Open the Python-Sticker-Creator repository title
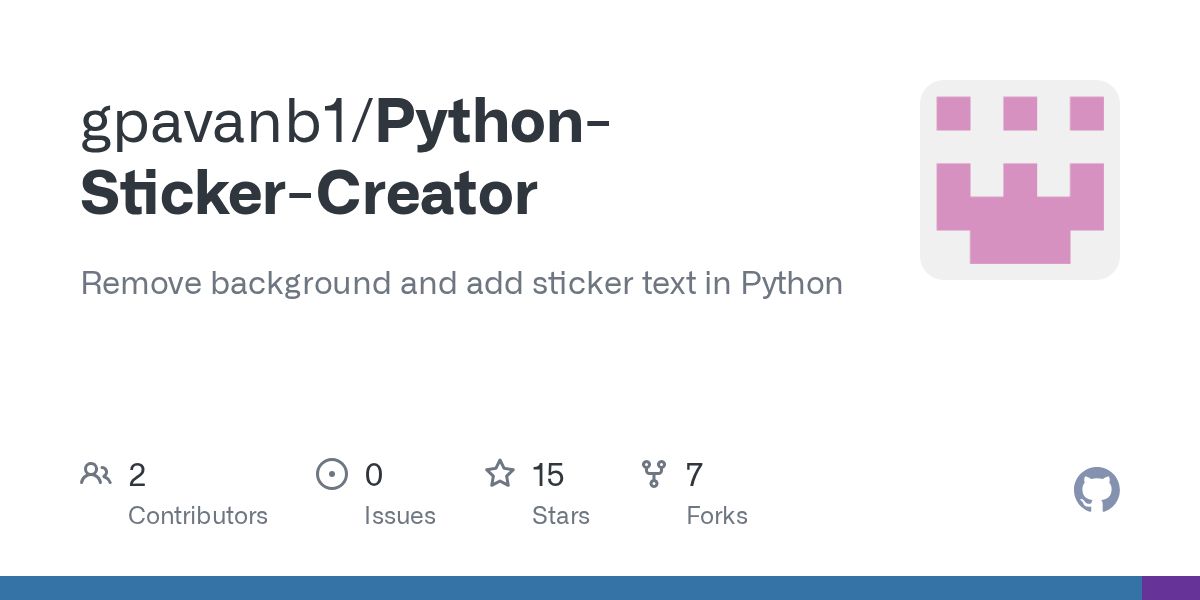 [x=310, y=193]
